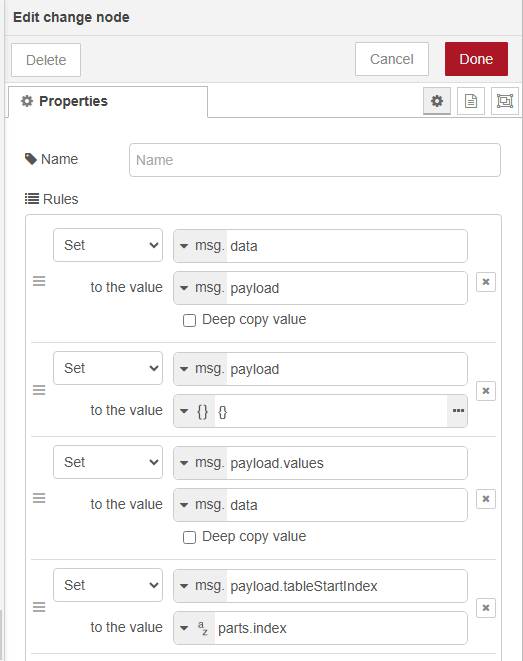This screenshot has height=661, width=523.
Task: Open the first rule's Set action dropdown
Action: (108, 245)
